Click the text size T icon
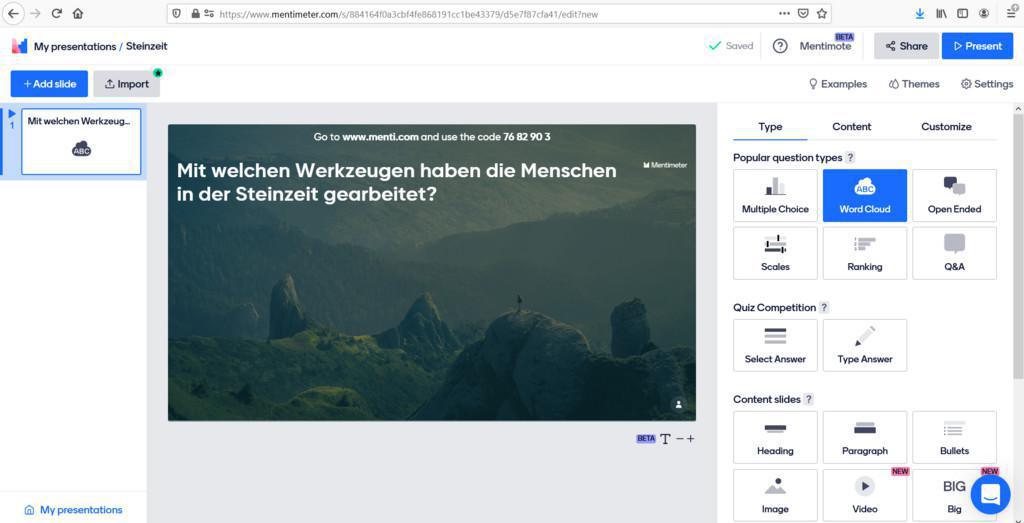The height and width of the screenshot is (523, 1024). point(665,439)
